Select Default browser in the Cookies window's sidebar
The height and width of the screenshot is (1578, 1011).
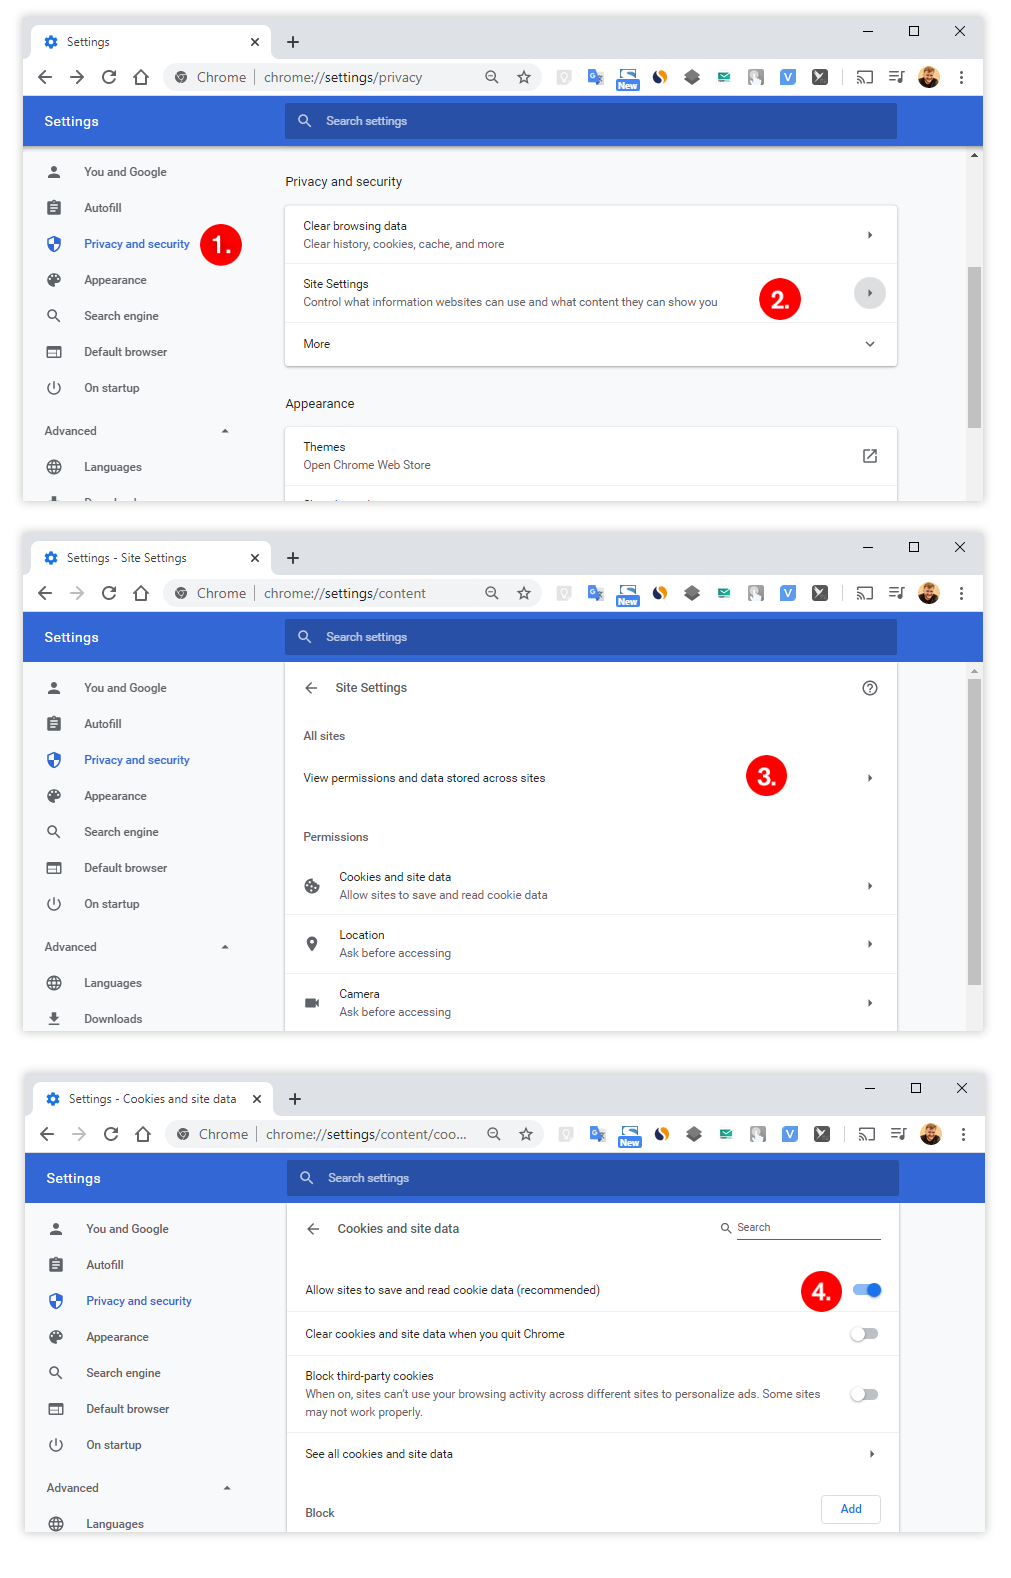pos(128,1409)
